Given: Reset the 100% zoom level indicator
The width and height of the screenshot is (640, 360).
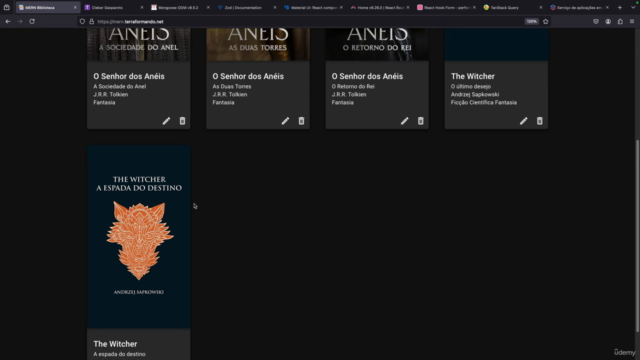Looking at the screenshot, I should pyautogui.click(x=531, y=22).
